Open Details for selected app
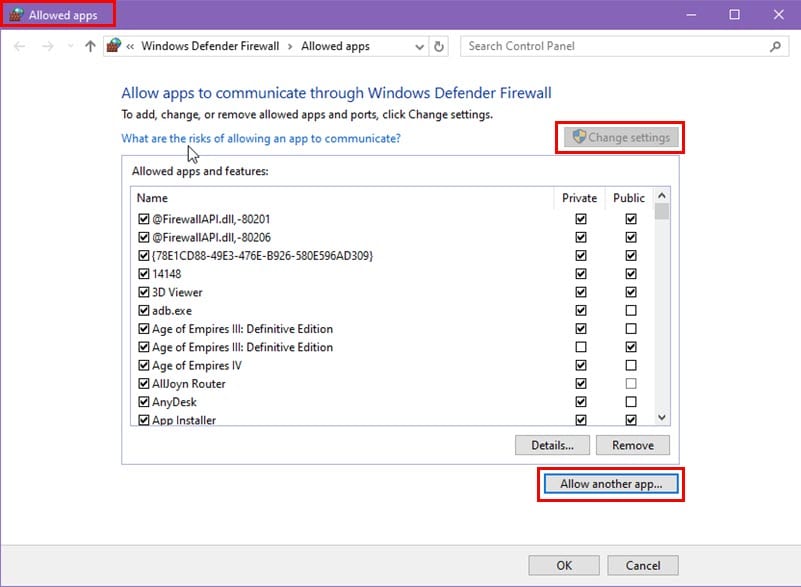The width and height of the screenshot is (801, 587). tap(552, 445)
